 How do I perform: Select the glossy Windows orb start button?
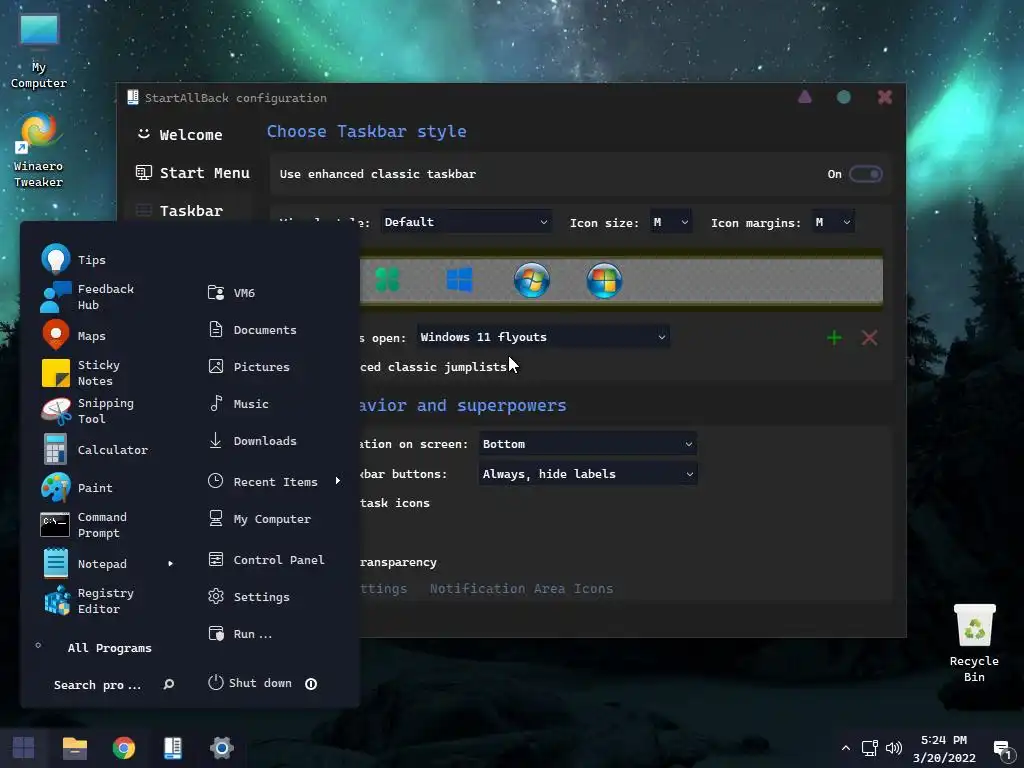tap(604, 281)
